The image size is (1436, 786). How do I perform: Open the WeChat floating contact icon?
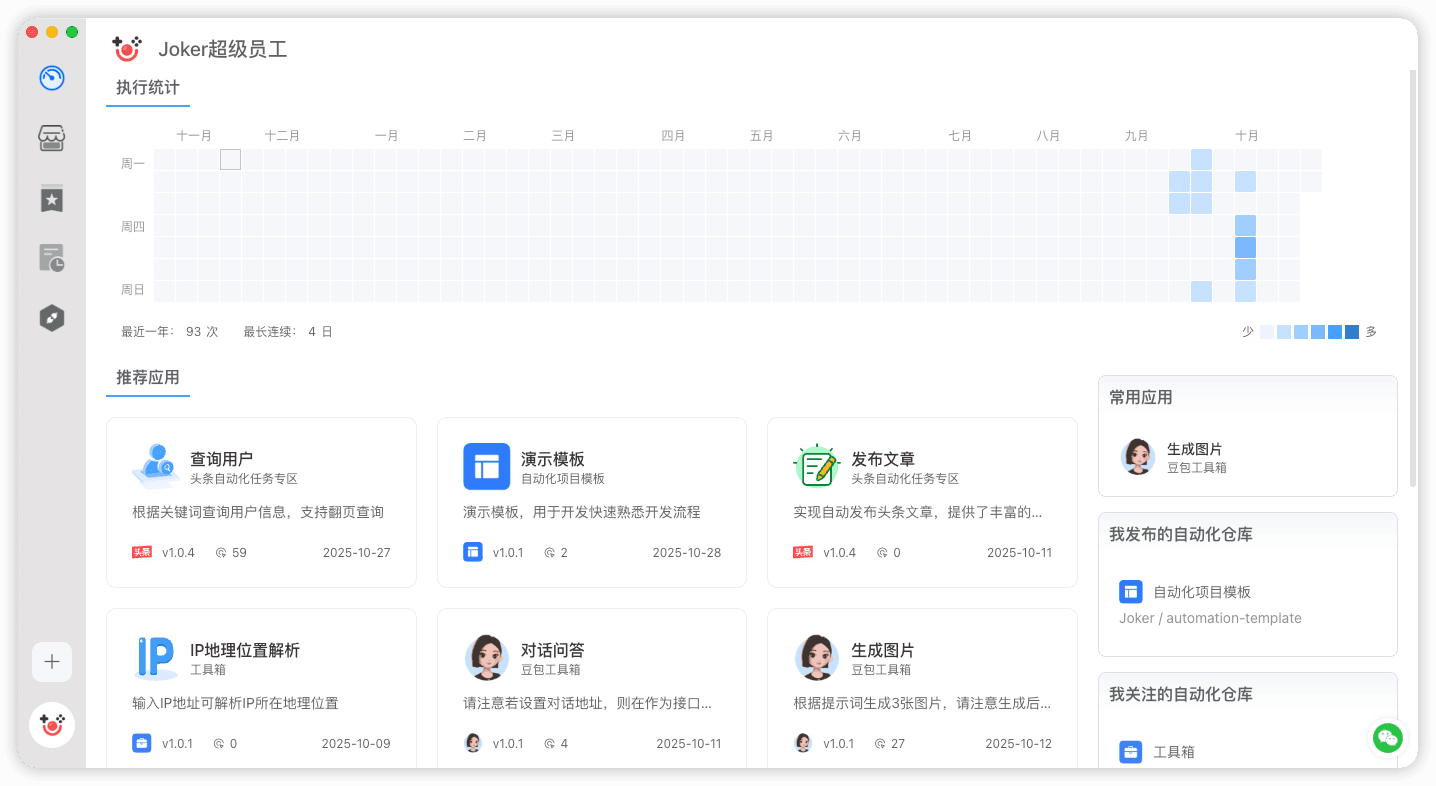point(1388,738)
